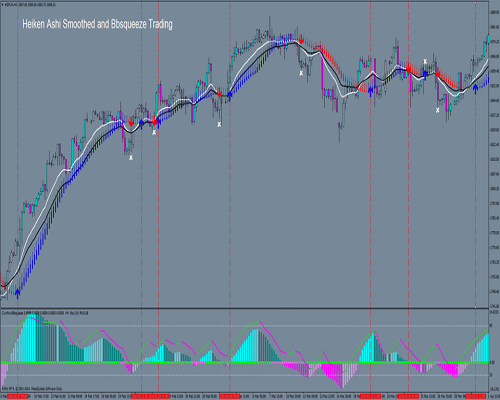The height and width of the screenshot is (400, 500).
Task: Click the white X marker just below the chart's peak
Action: coord(301,73)
